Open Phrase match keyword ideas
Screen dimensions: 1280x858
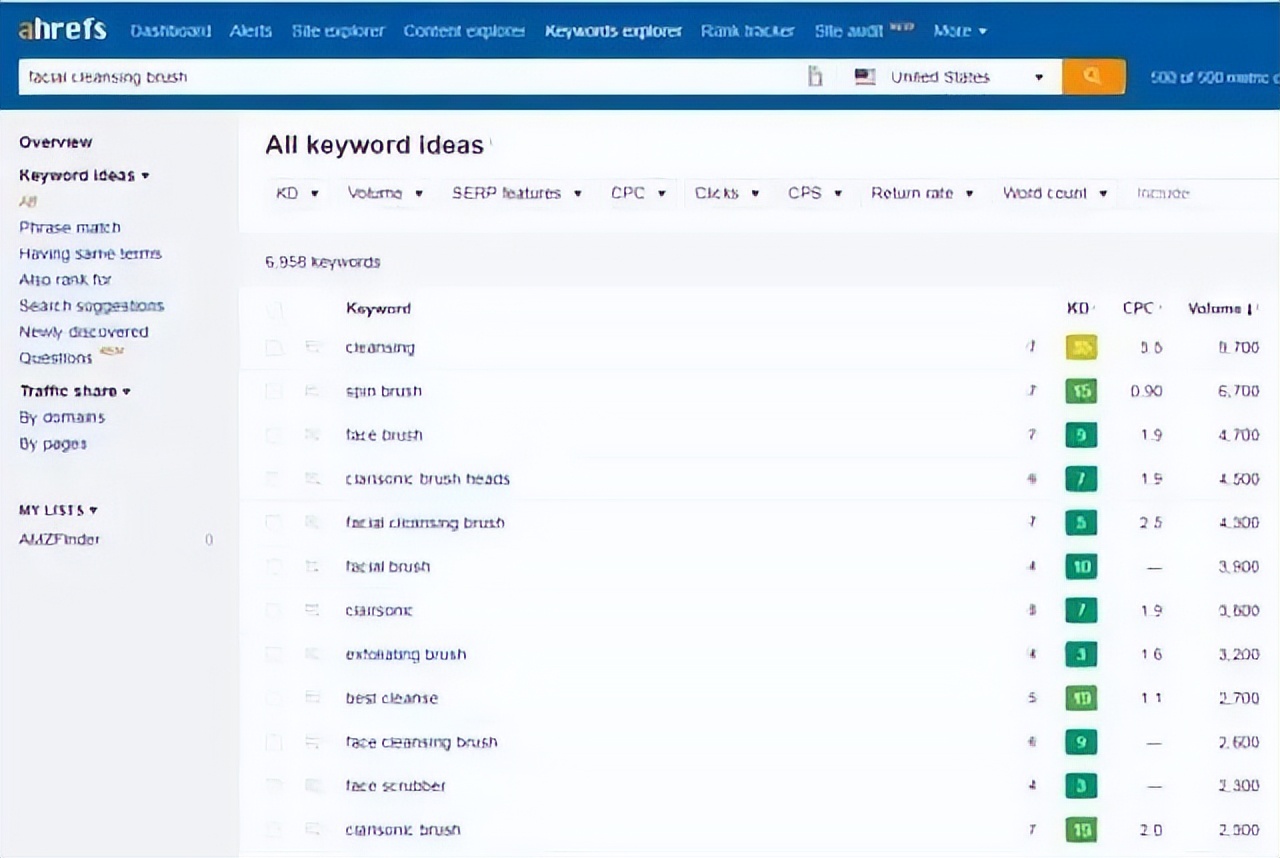point(70,227)
